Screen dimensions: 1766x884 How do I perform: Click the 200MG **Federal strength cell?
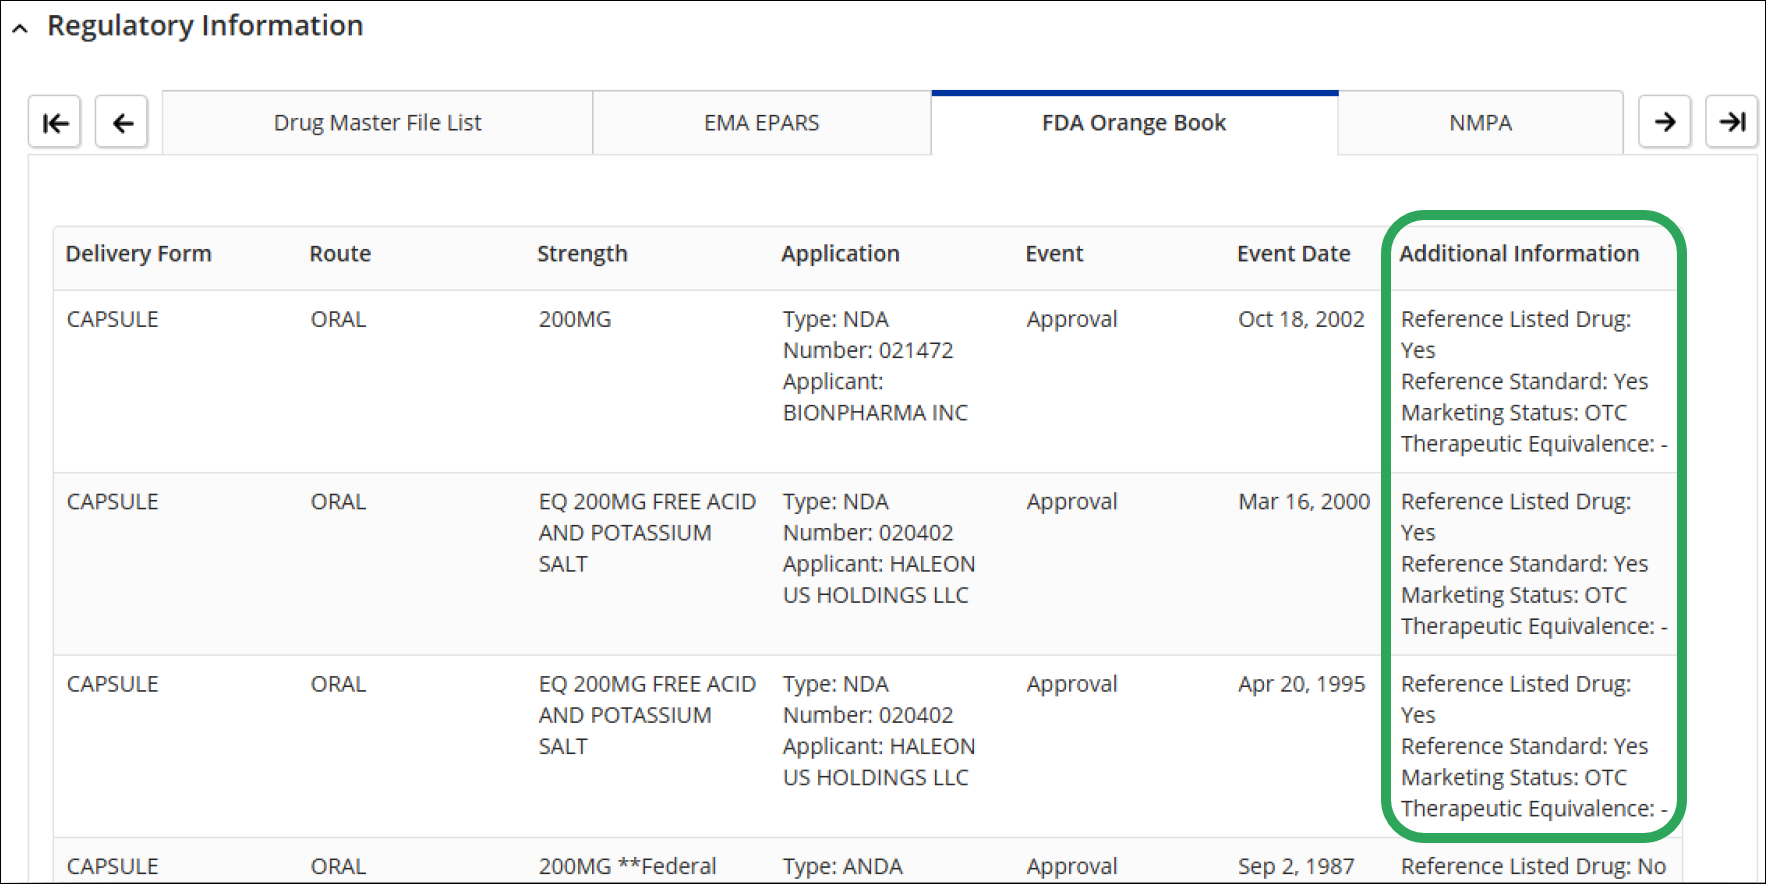(x=627, y=866)
